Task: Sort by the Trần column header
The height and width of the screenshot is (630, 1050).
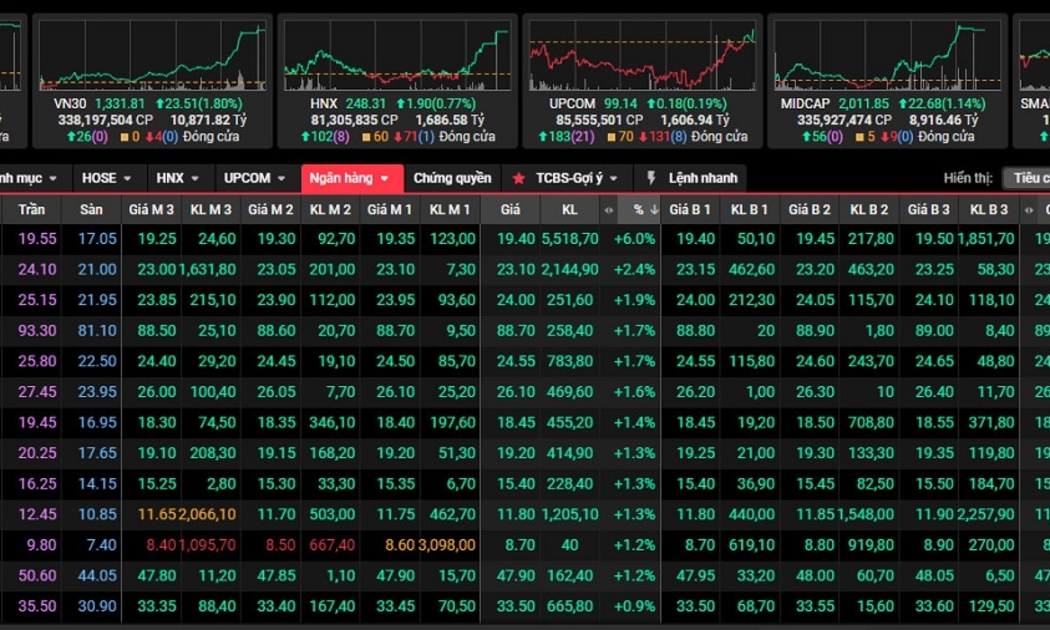Action: coord(31,210)
